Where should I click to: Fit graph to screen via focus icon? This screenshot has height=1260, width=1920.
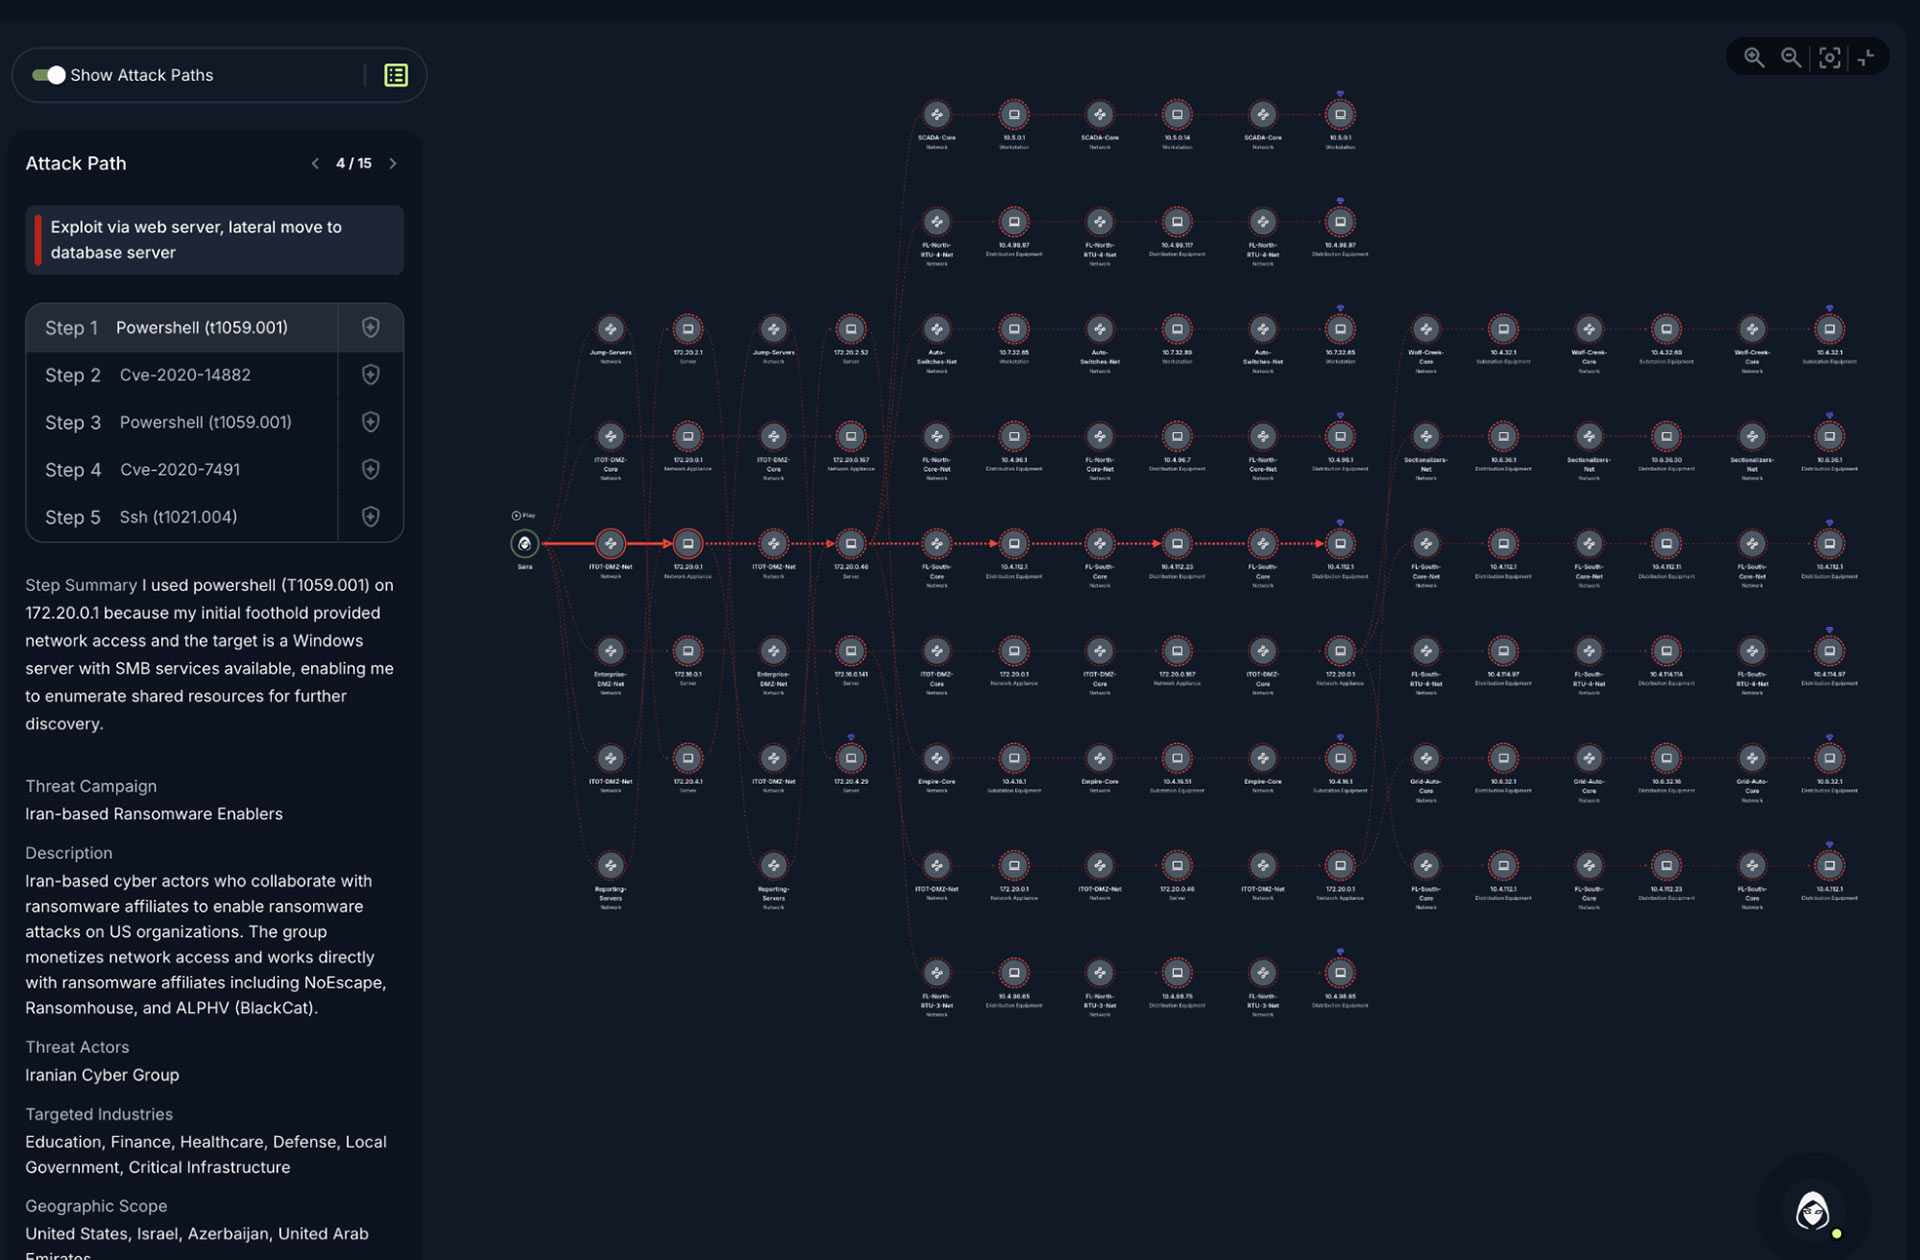1829,58
